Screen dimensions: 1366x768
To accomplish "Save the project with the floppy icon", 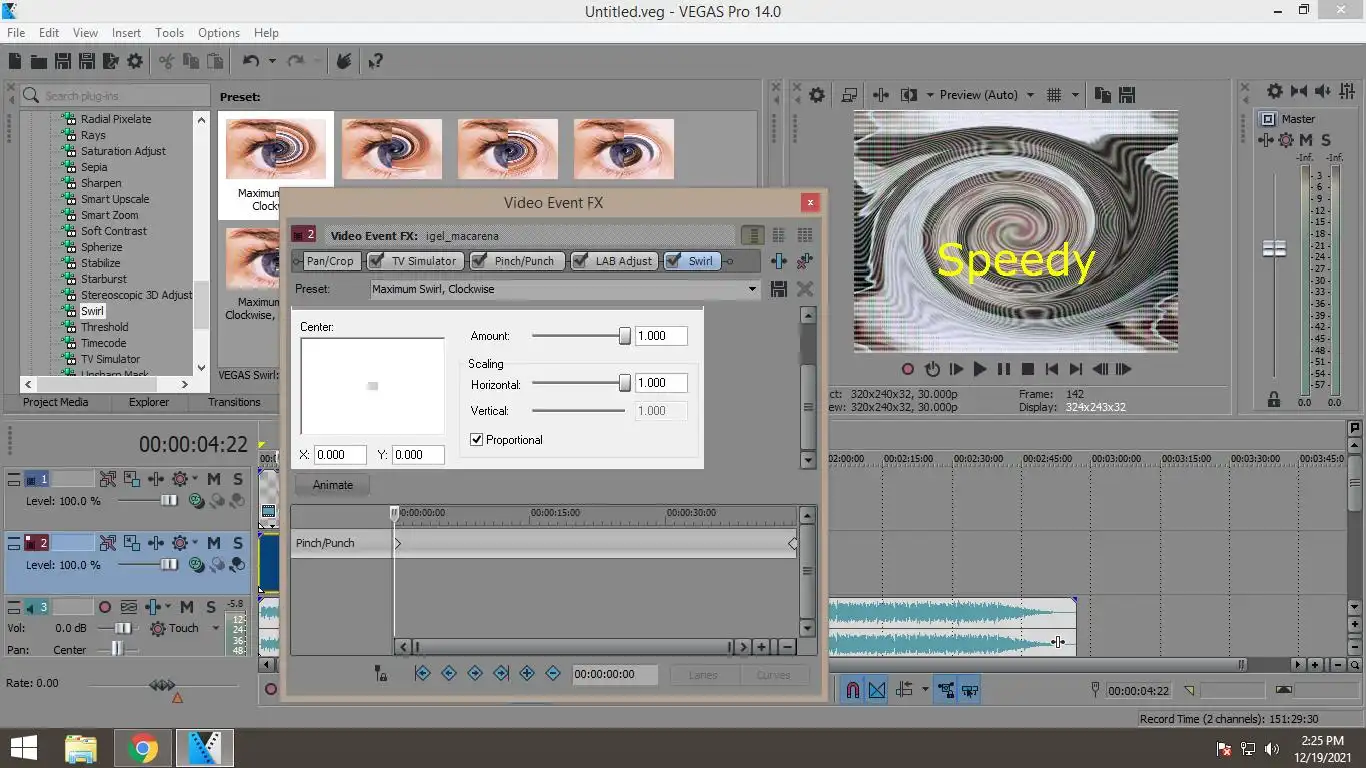I will point(63,62).
